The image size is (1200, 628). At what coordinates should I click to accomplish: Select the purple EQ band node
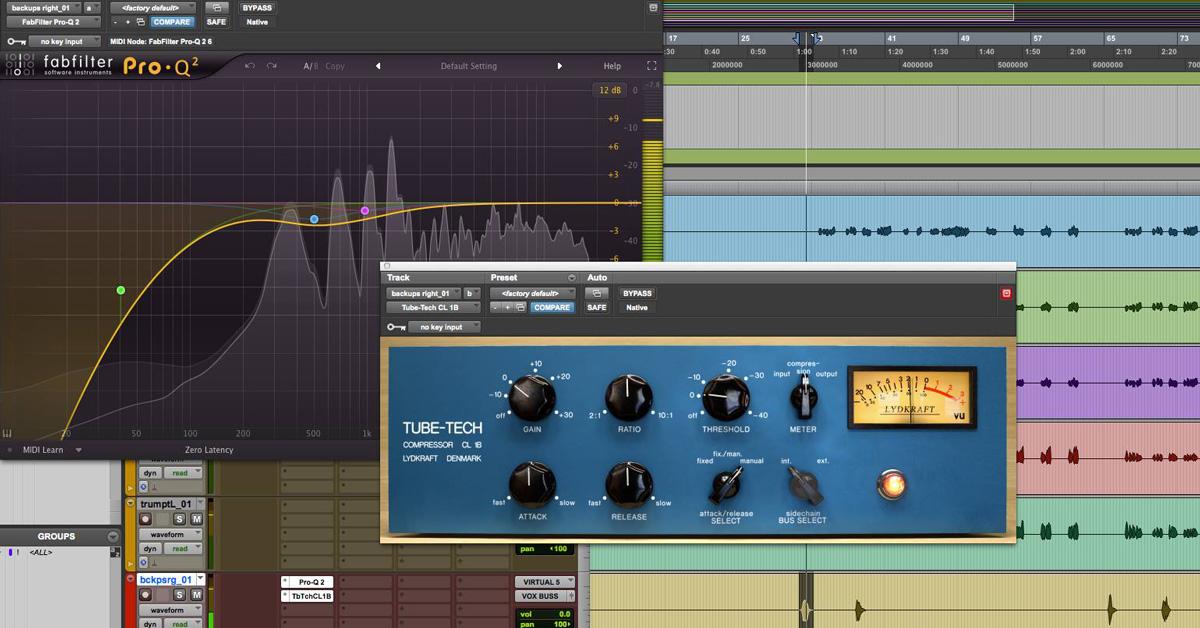tap(365, 211)
